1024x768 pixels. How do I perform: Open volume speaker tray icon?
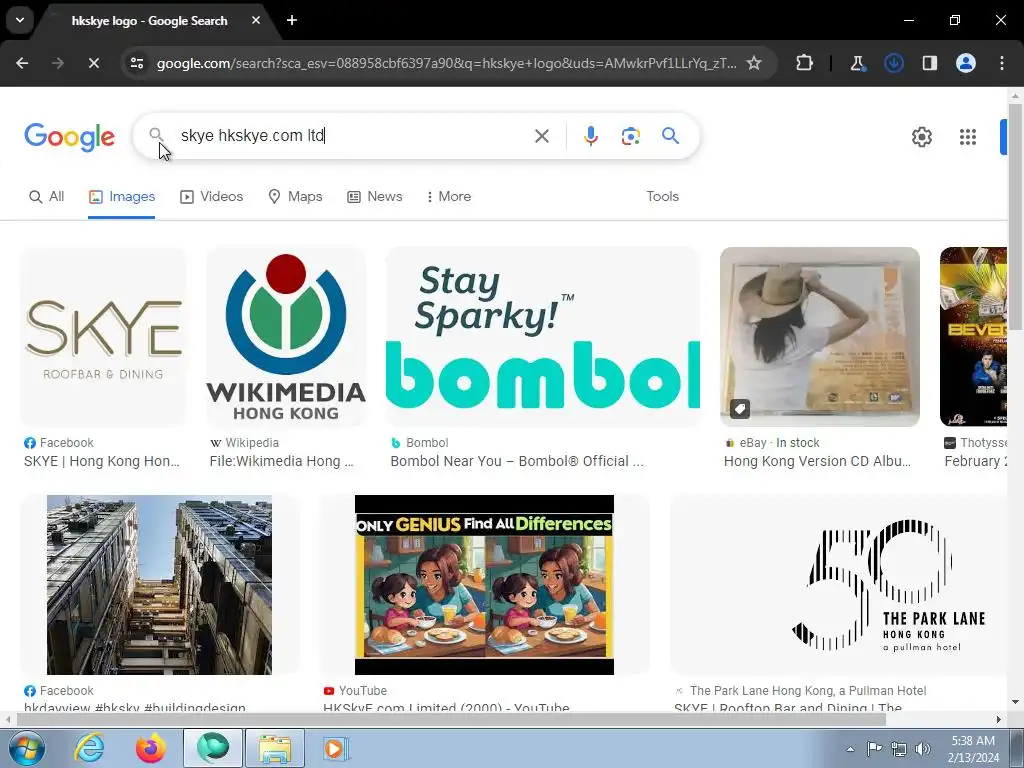coord(923,749)
